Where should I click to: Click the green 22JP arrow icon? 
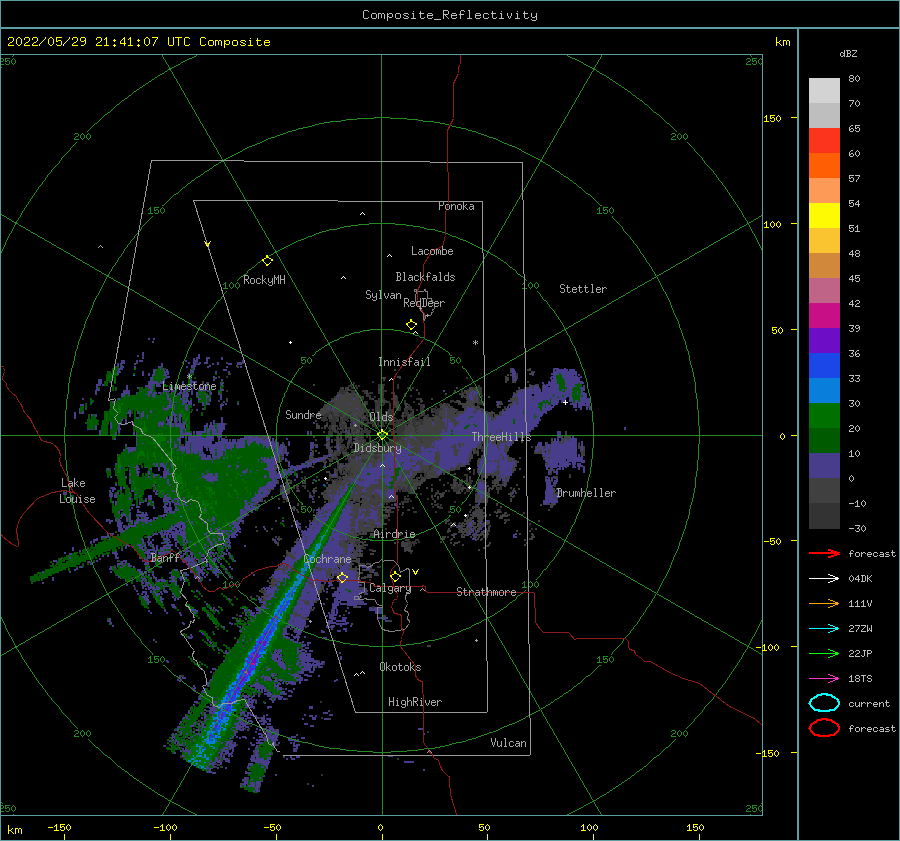(824, 653)
